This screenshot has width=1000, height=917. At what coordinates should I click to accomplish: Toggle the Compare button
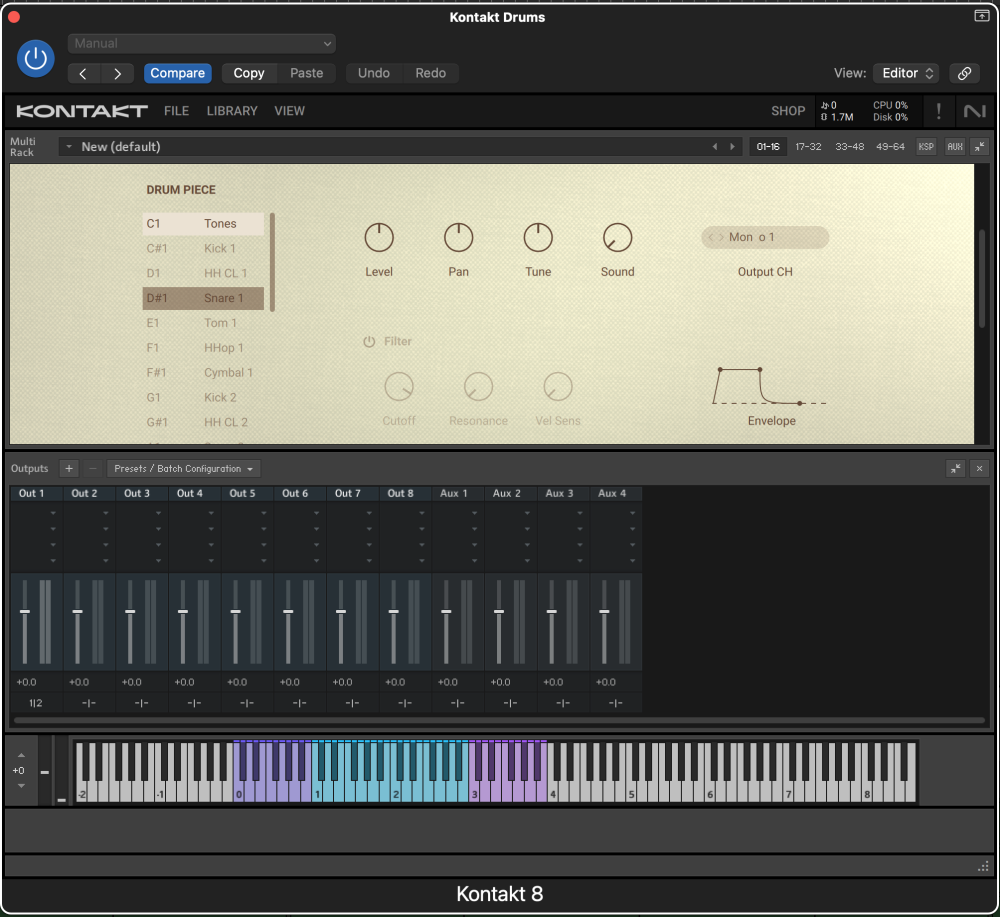(x=177, y=73)
